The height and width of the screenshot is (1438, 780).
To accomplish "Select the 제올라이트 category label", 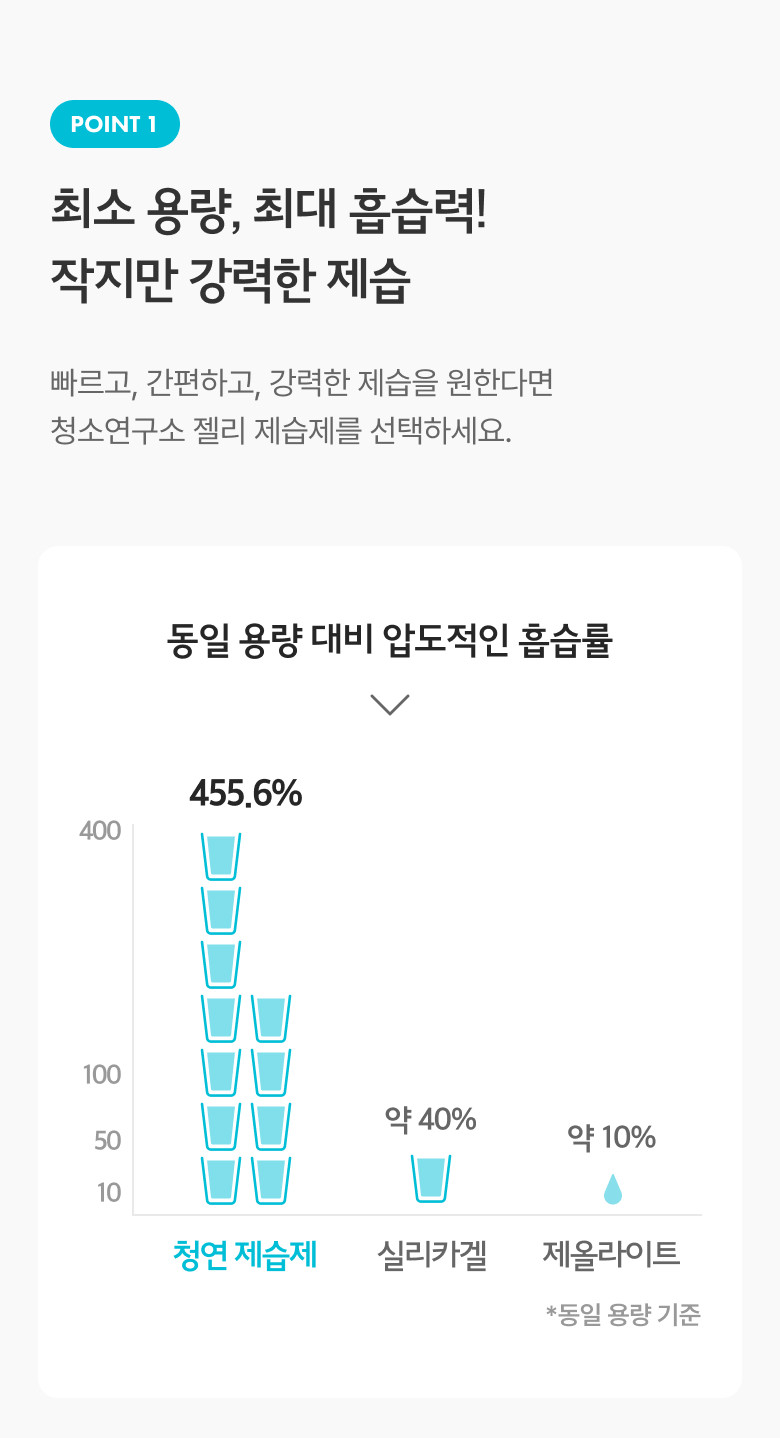I will coord(611,1254).
